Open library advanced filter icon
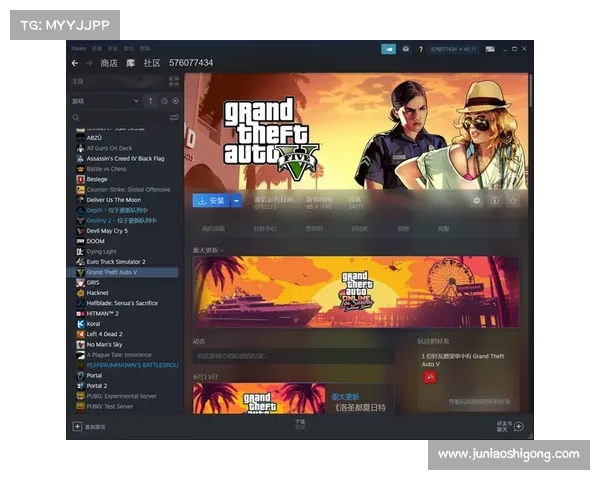Screen dimensions: 600x480 point(174,117)
